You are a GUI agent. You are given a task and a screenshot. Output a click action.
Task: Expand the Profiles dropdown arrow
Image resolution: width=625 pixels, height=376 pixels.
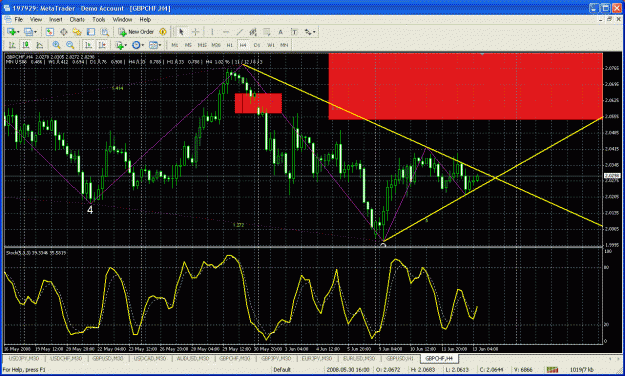(35, 32)
